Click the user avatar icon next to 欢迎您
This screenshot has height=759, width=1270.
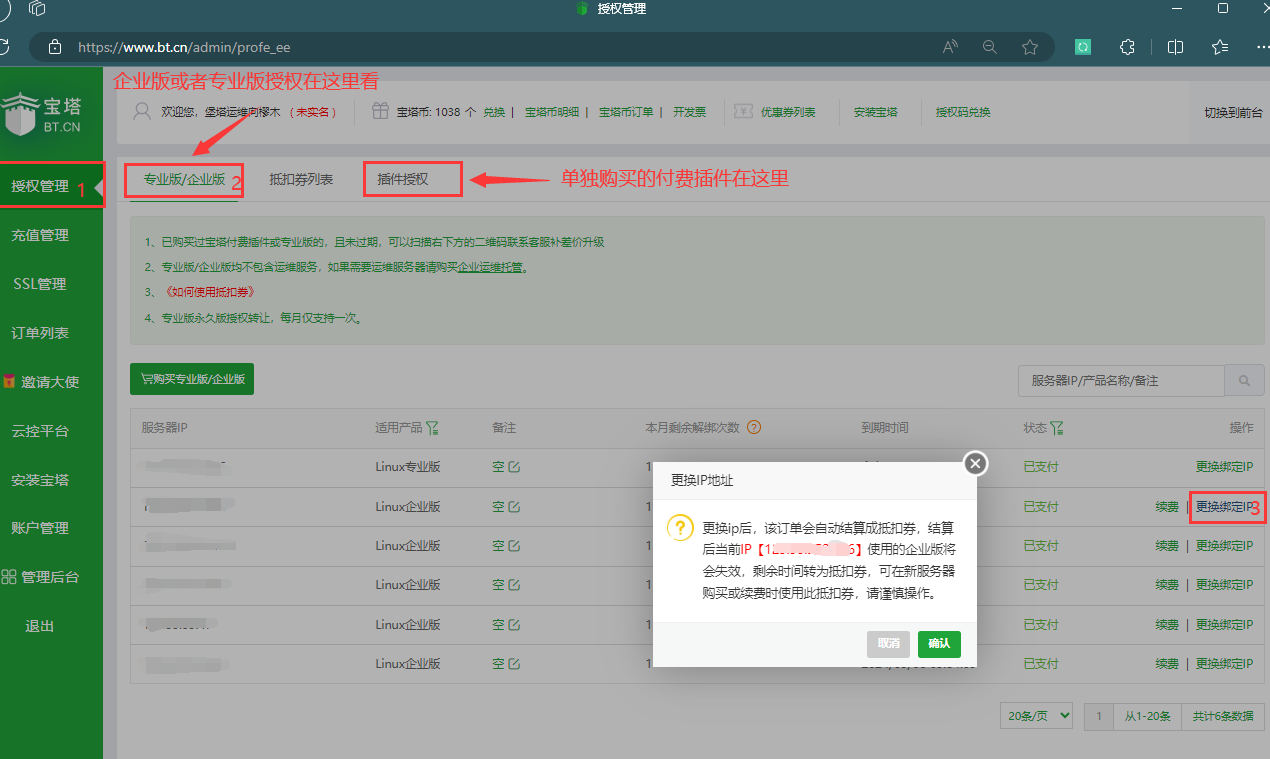click(143, 110)
